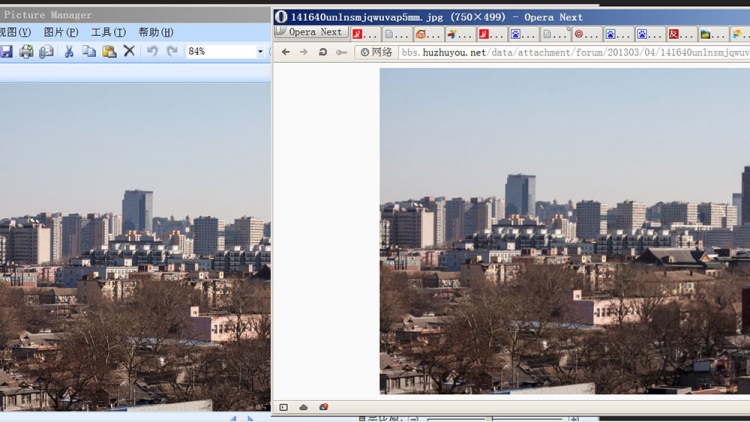Toggle the Opera panels button in status bar
This screenshot has width=750, height=422.
coord(284,407)
